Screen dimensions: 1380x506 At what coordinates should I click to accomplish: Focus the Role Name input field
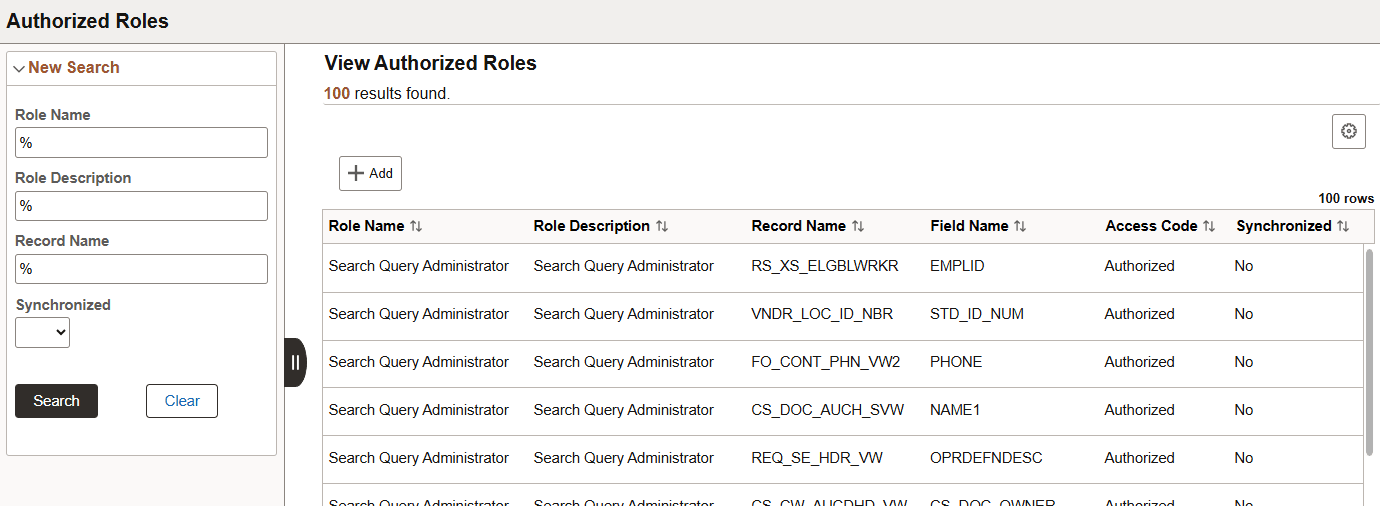pyautogui.click(x=141, y=143)
